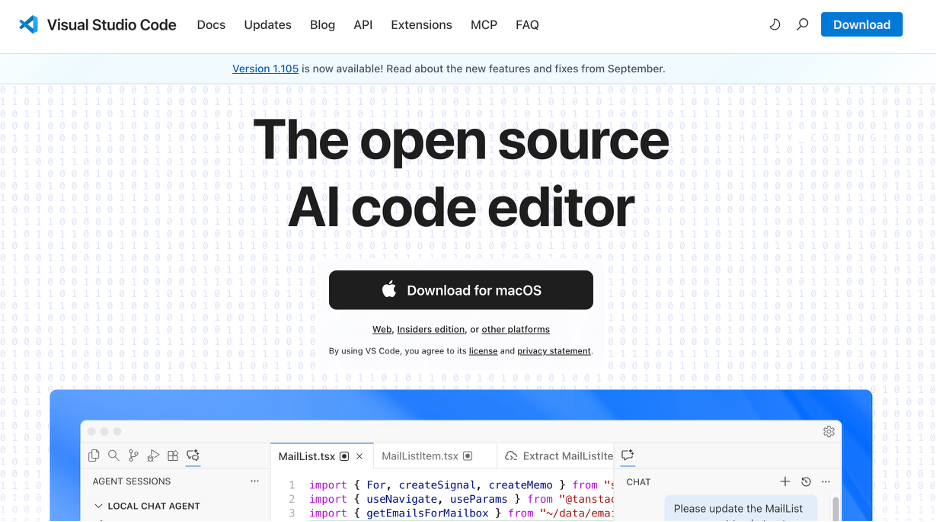Image resolution: width=936 pixels, height=522 pixels.
Task: Open the license link
Action: coord(483,351)
